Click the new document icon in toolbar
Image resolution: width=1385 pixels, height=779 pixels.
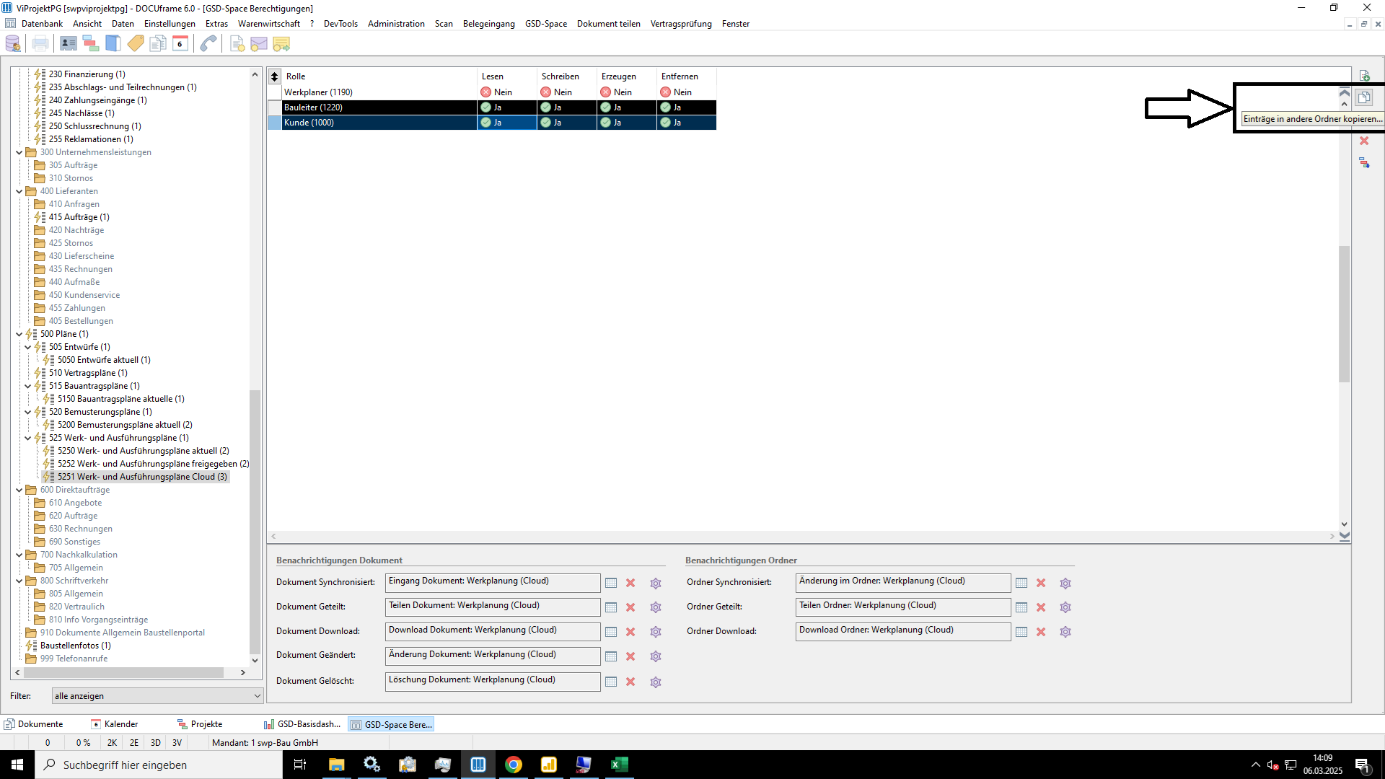click(237, 43)
